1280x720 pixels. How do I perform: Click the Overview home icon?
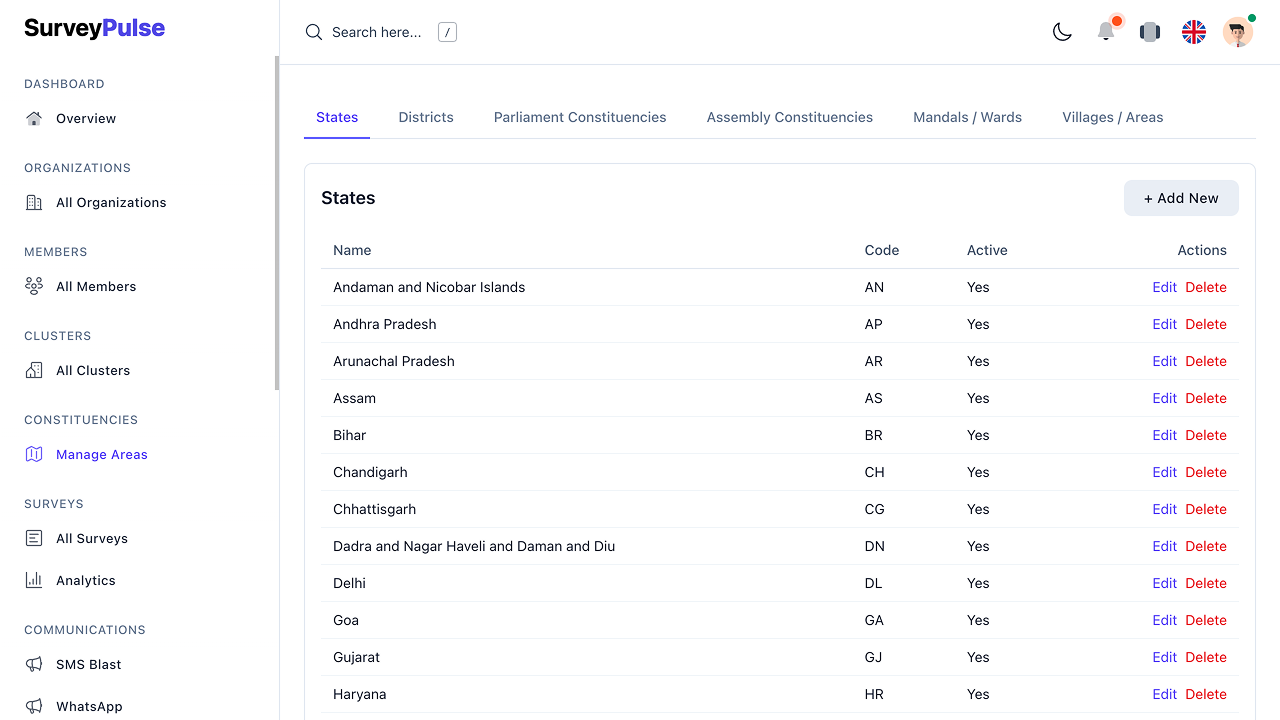[34, 118]
